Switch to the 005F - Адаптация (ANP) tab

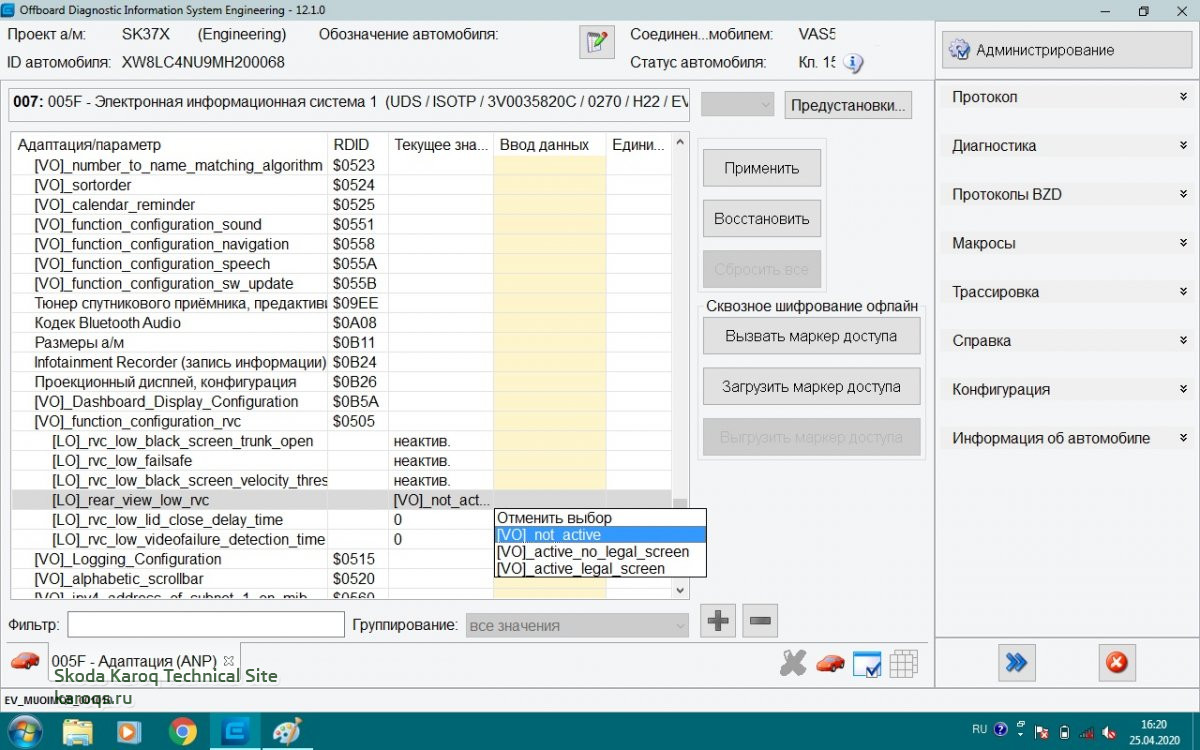133,661
